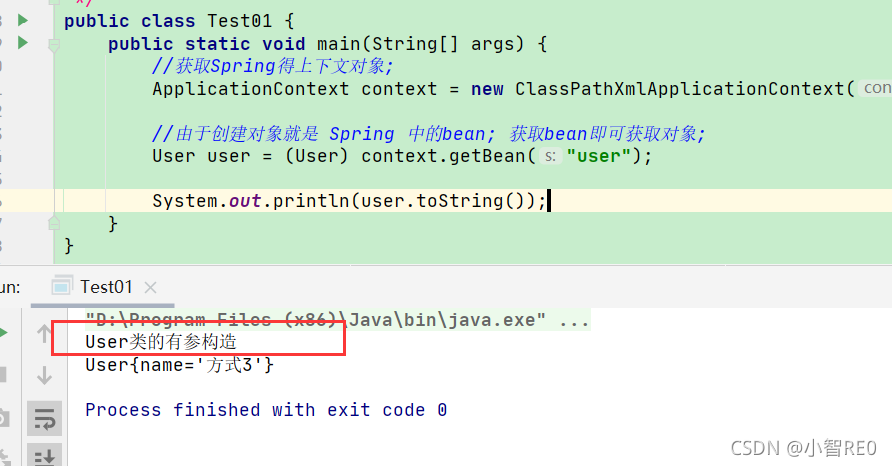
Task: Click the "user" string literal in getBean
Action: [599, 156]
